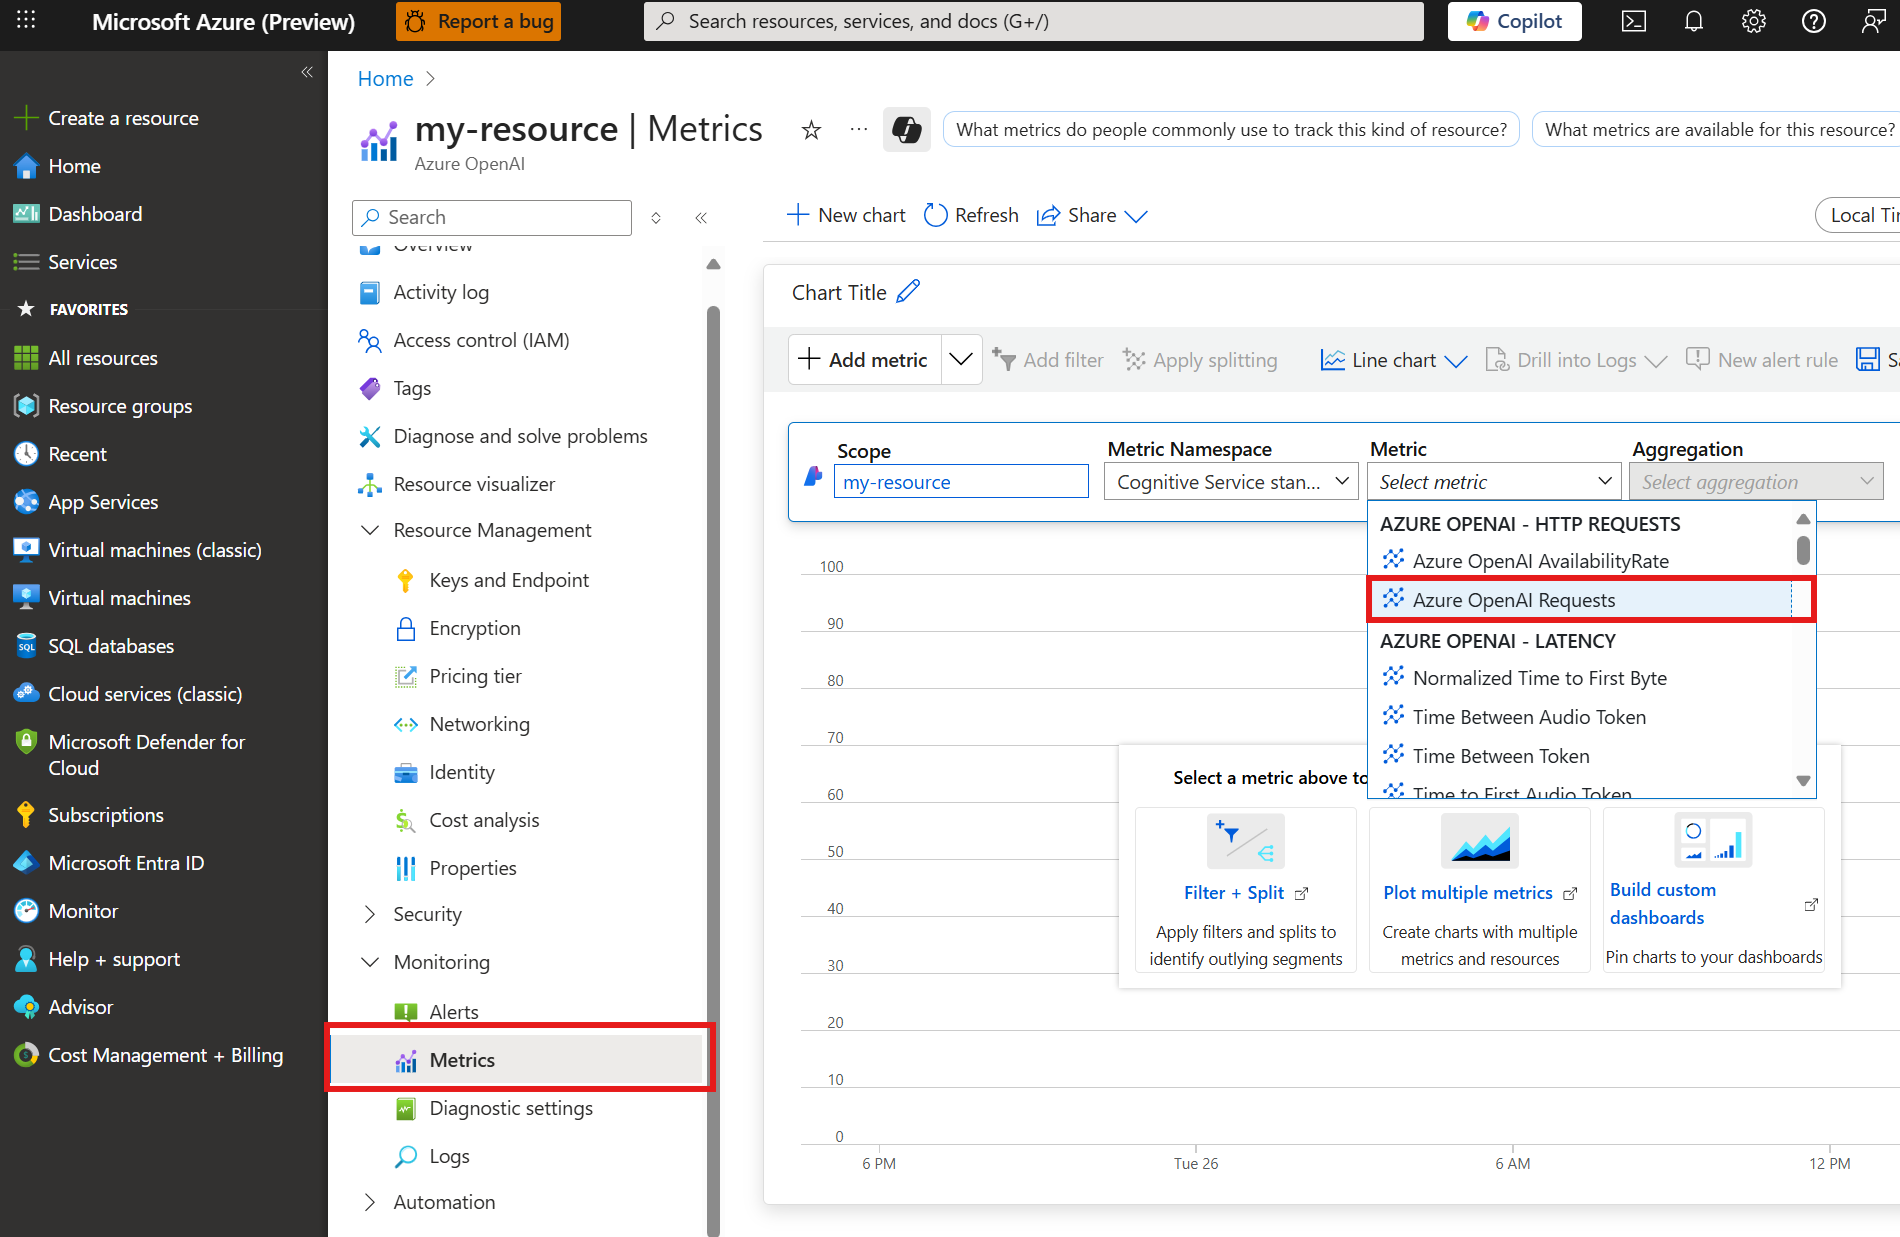Open the Help and support icon
Screen dimensions: 1900x1237
coord(1813,21)
